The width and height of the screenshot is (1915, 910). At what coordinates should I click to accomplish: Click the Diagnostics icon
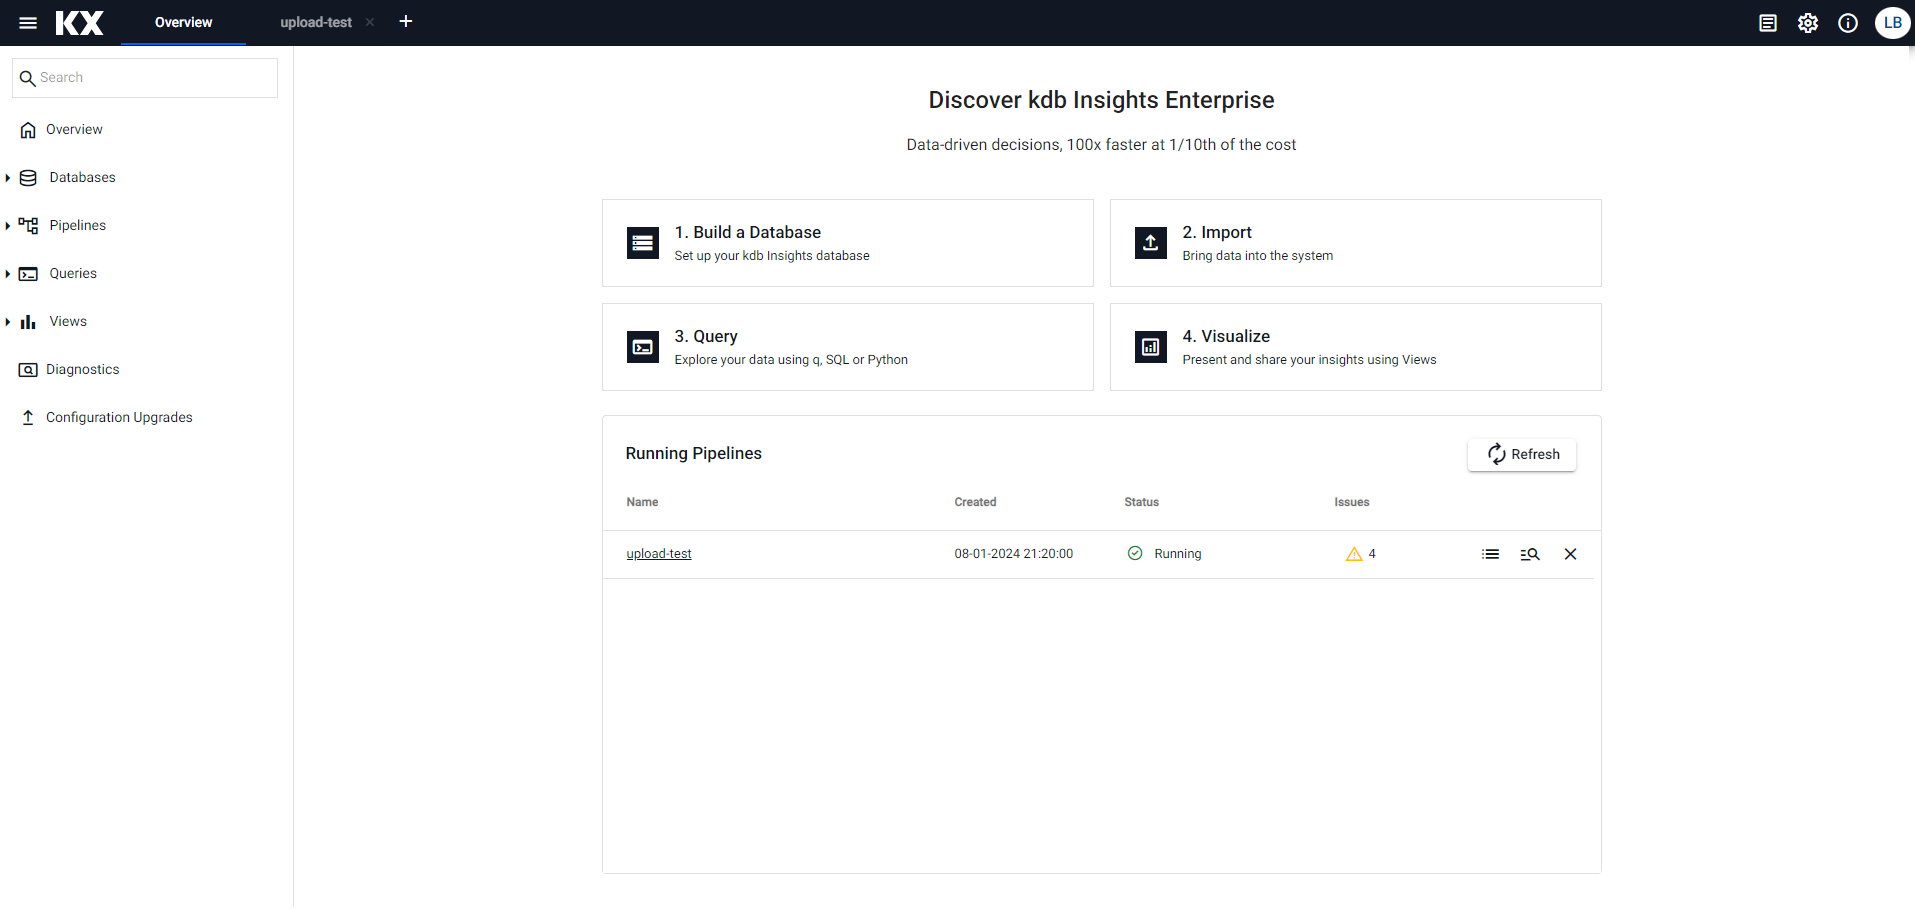(28, 370)
